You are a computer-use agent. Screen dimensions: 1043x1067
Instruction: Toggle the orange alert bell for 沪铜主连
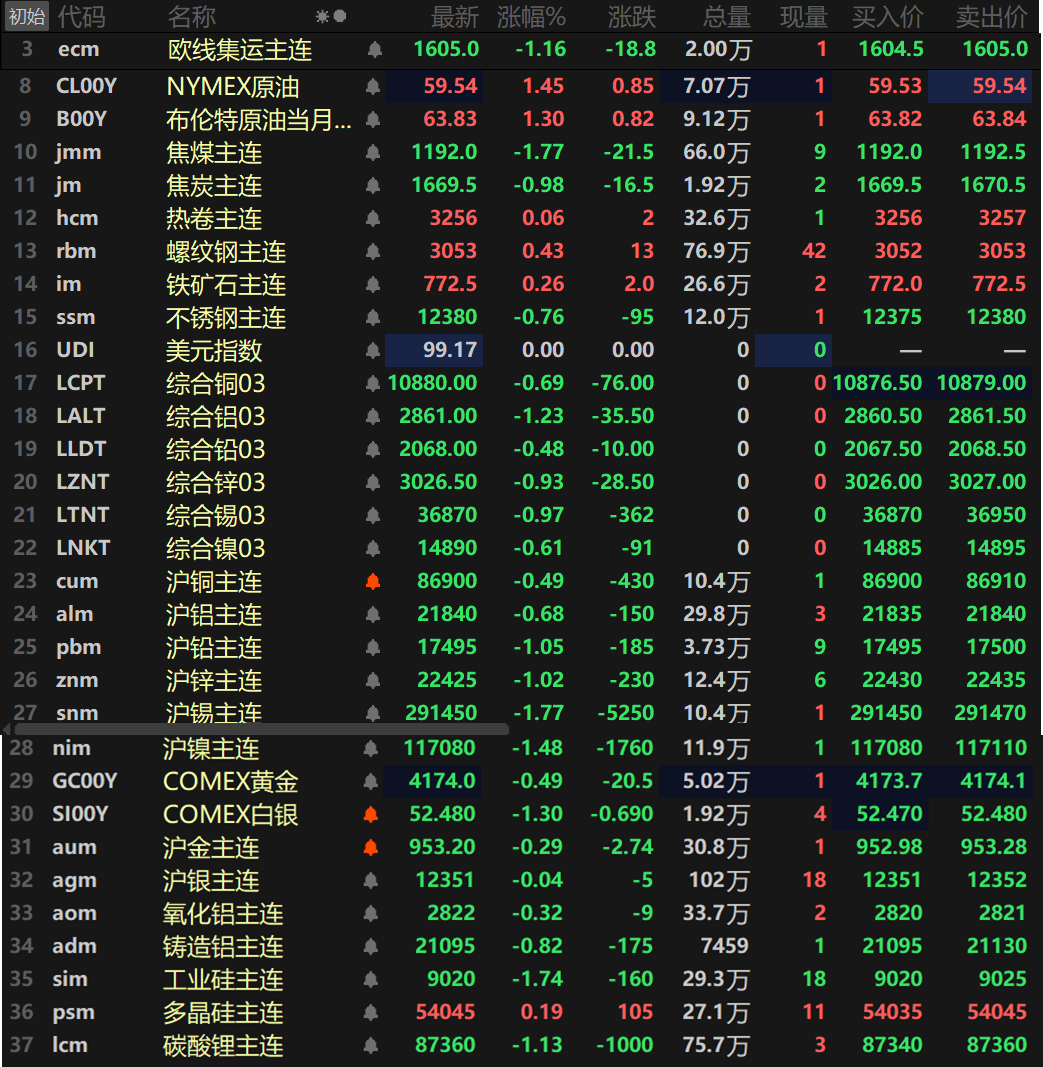(374, 581)
